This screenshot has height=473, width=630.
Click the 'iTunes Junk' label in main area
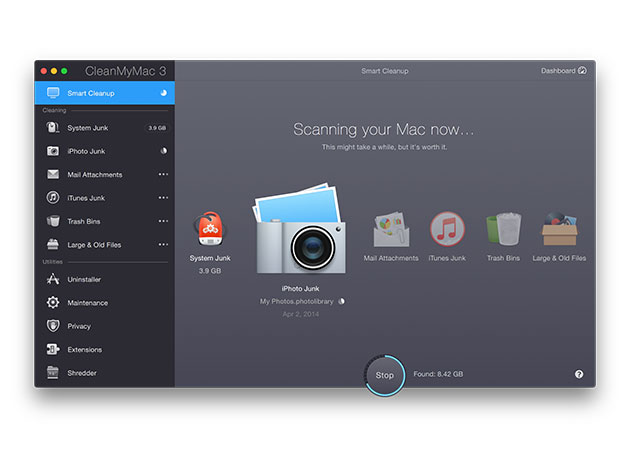447,258
